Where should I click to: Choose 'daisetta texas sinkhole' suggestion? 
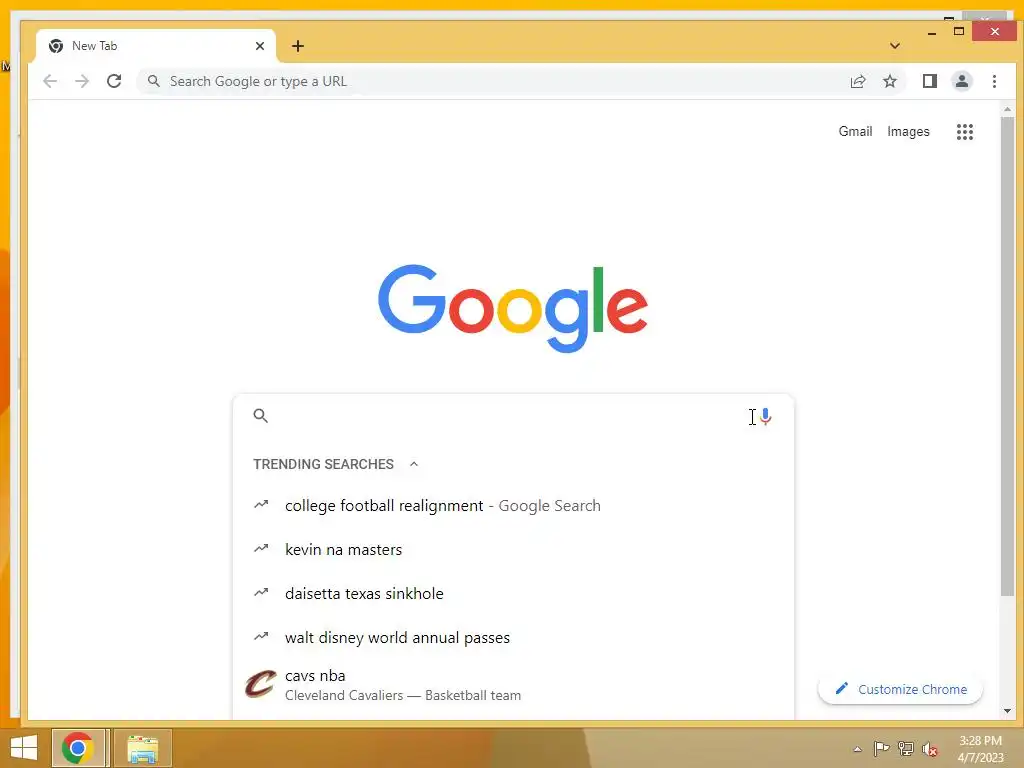(513, 594)
